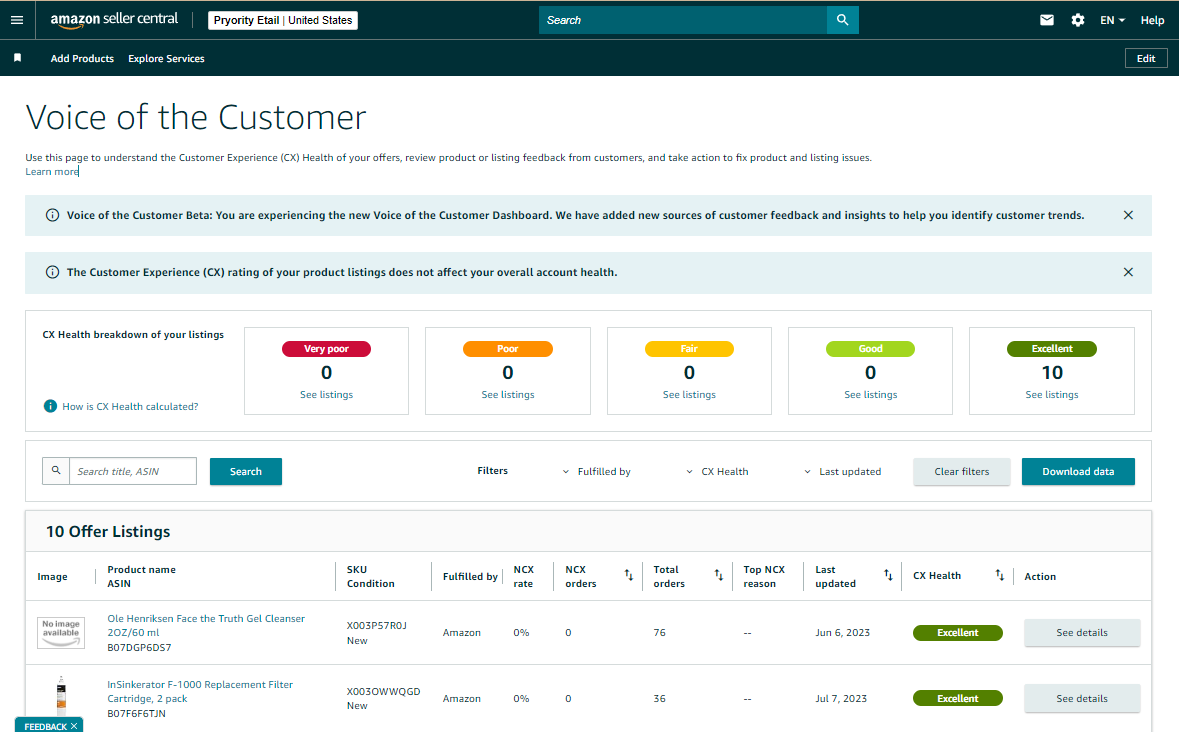The width and height of the screenshot is (1179, 732).
Task: See listings under Good
Action: (x=870, y=395)
